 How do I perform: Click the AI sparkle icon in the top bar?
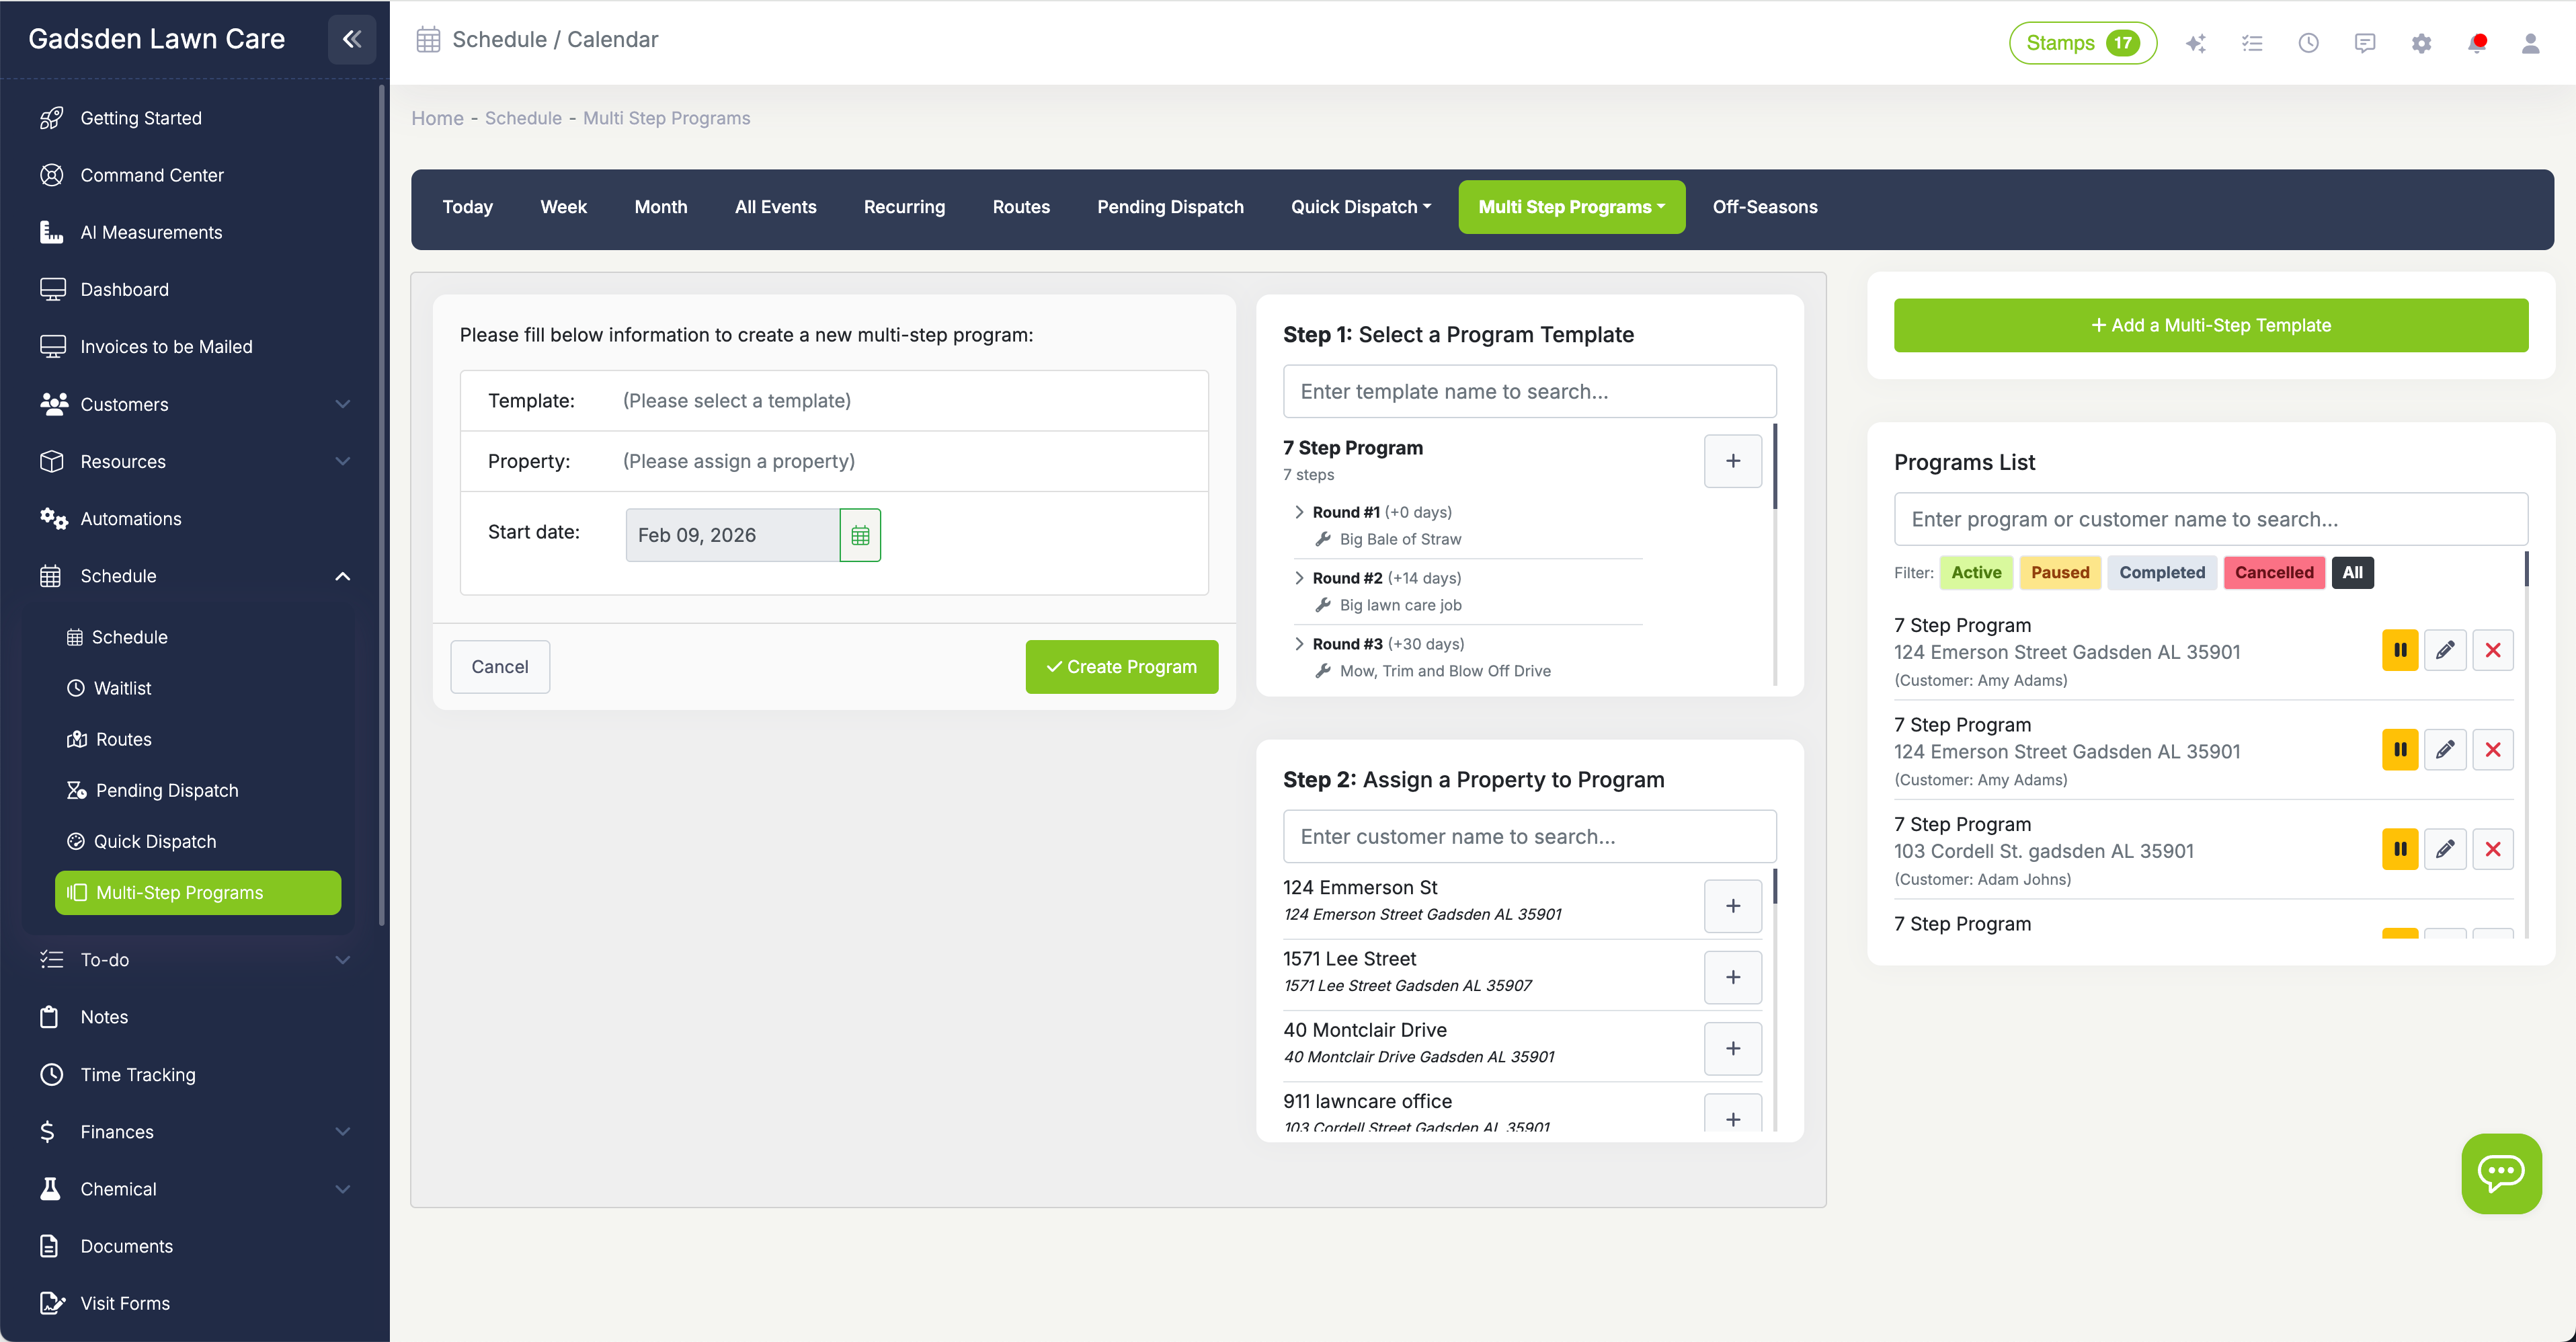(2196, 43)
